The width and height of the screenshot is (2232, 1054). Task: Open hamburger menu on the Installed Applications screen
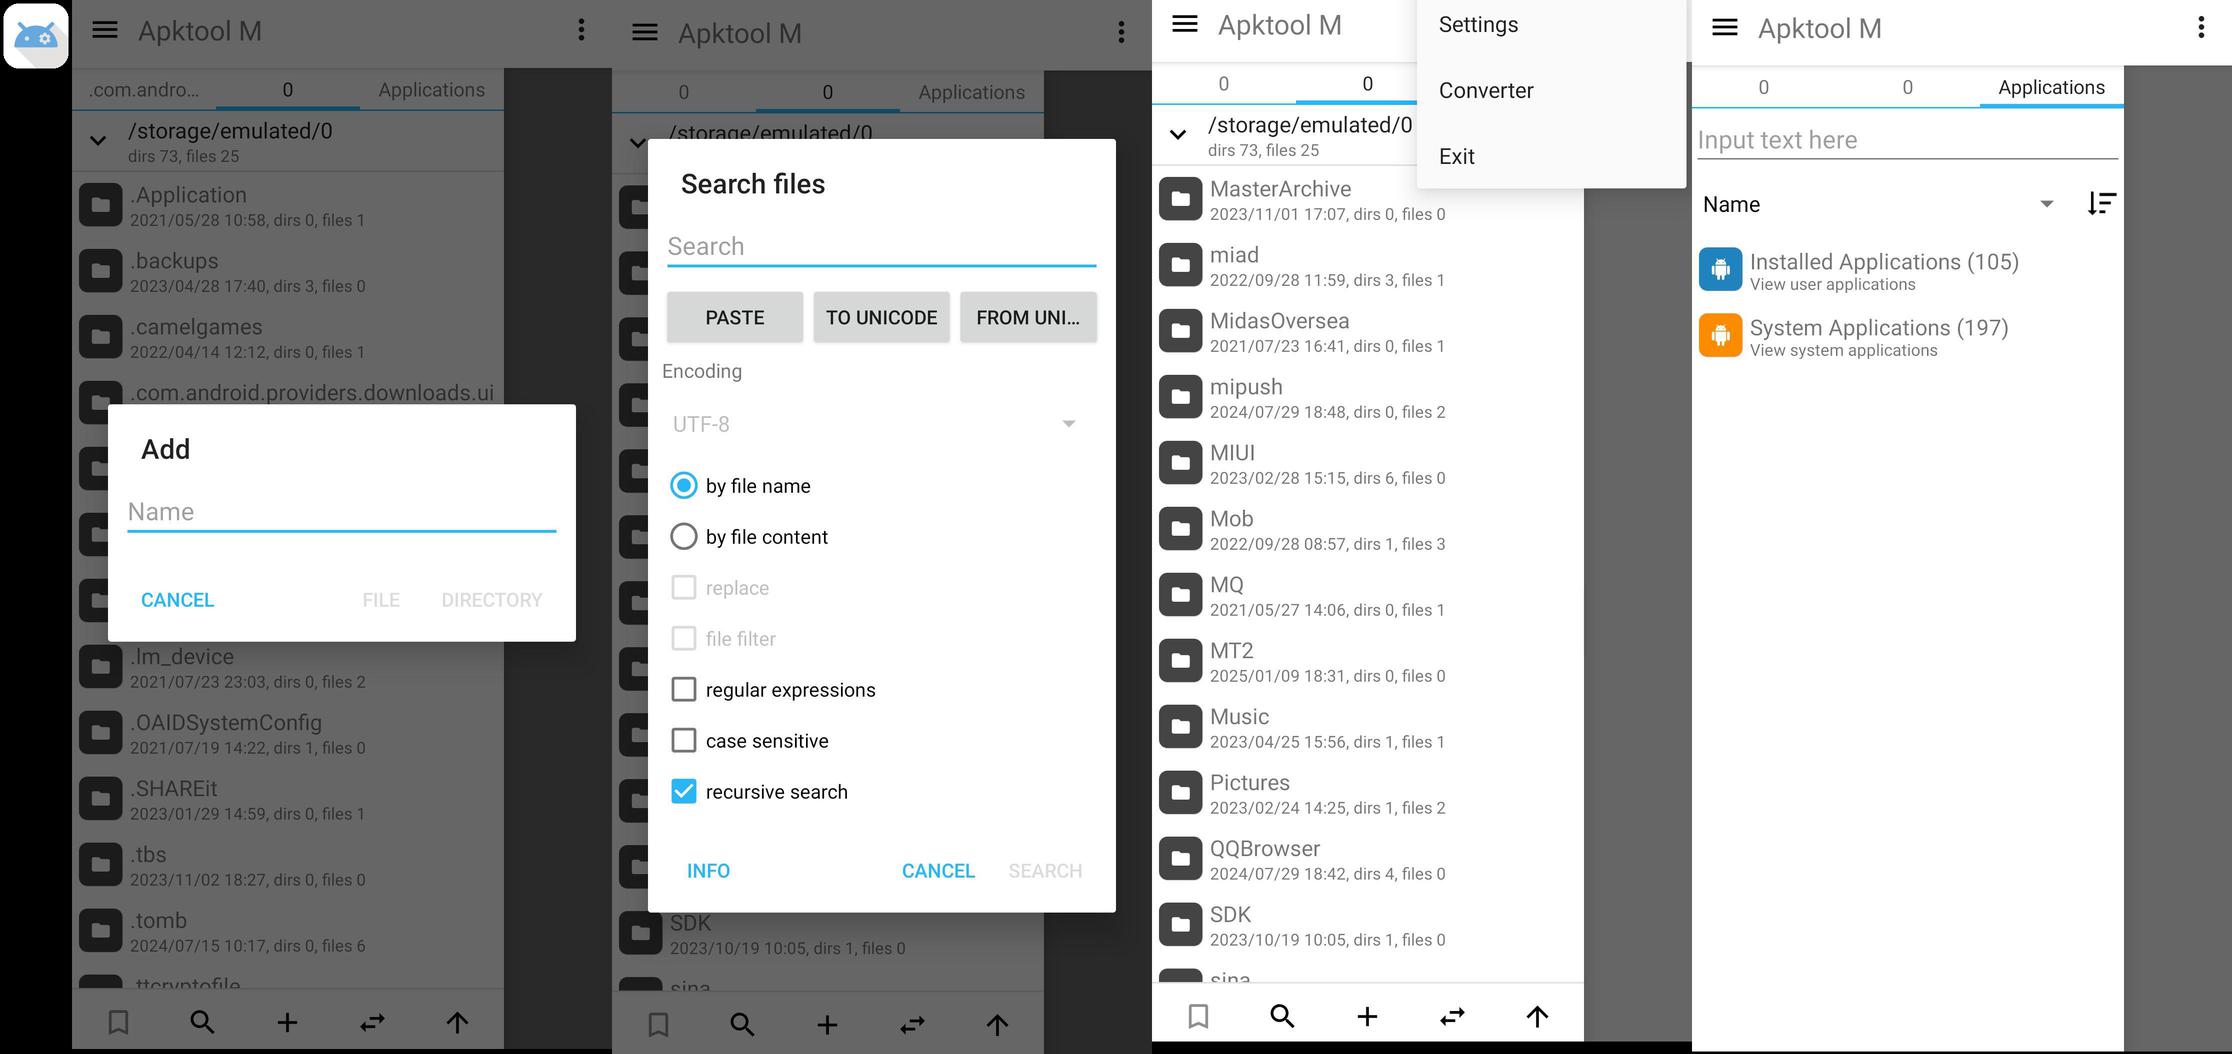1725,27
